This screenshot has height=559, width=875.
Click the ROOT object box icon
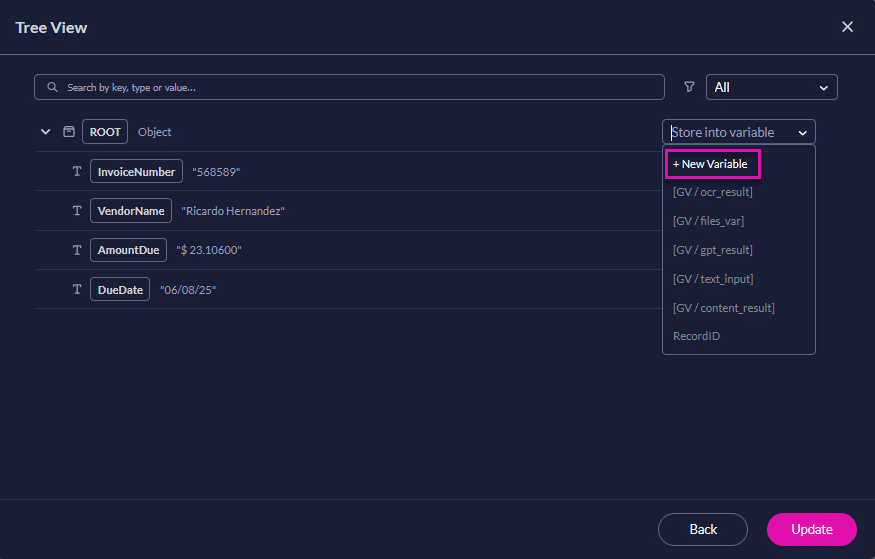tap(69, 132)
